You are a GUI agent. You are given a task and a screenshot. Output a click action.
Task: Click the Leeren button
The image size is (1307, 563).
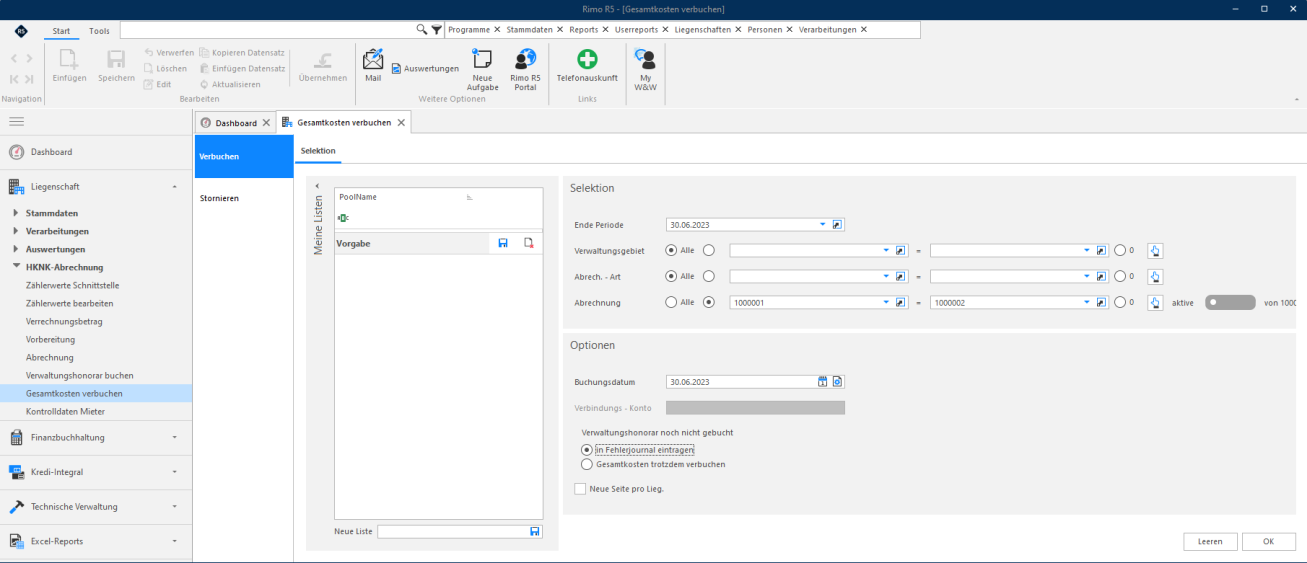point(1210,541)
